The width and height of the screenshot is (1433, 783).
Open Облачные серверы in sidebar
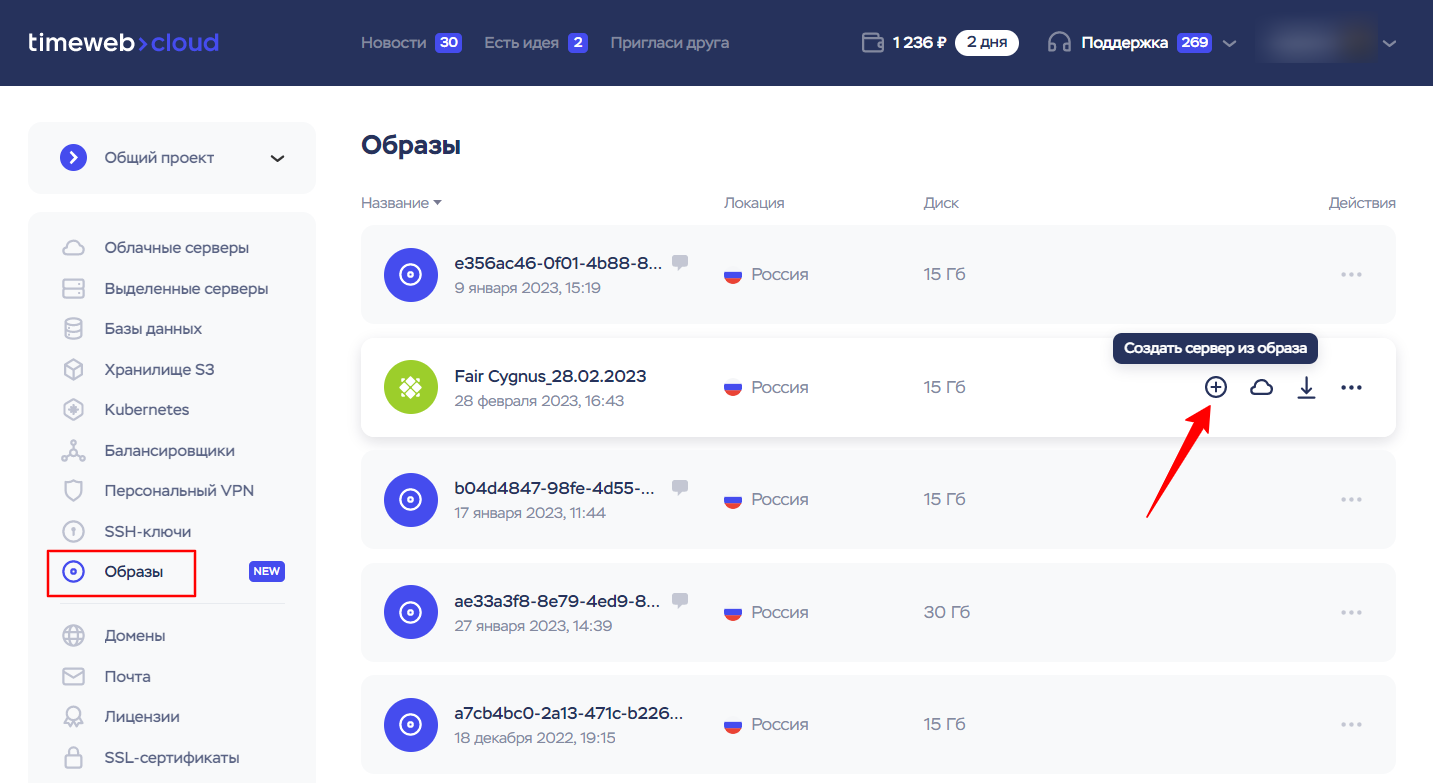(x=176, y=248)
